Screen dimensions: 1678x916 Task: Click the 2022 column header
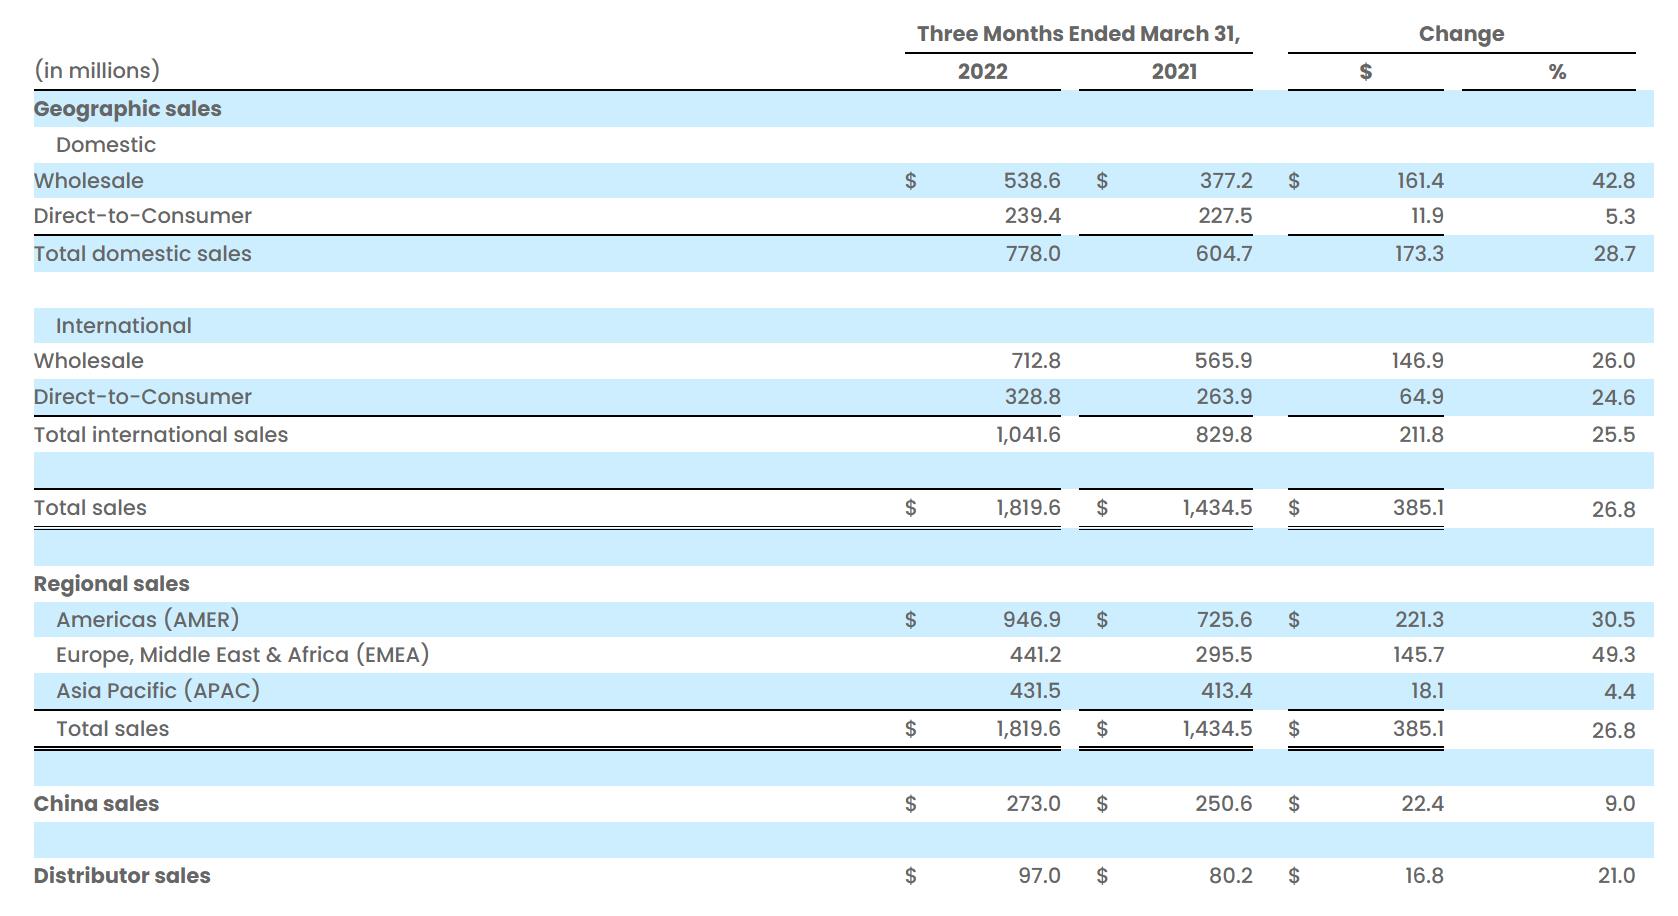[982, 72]
